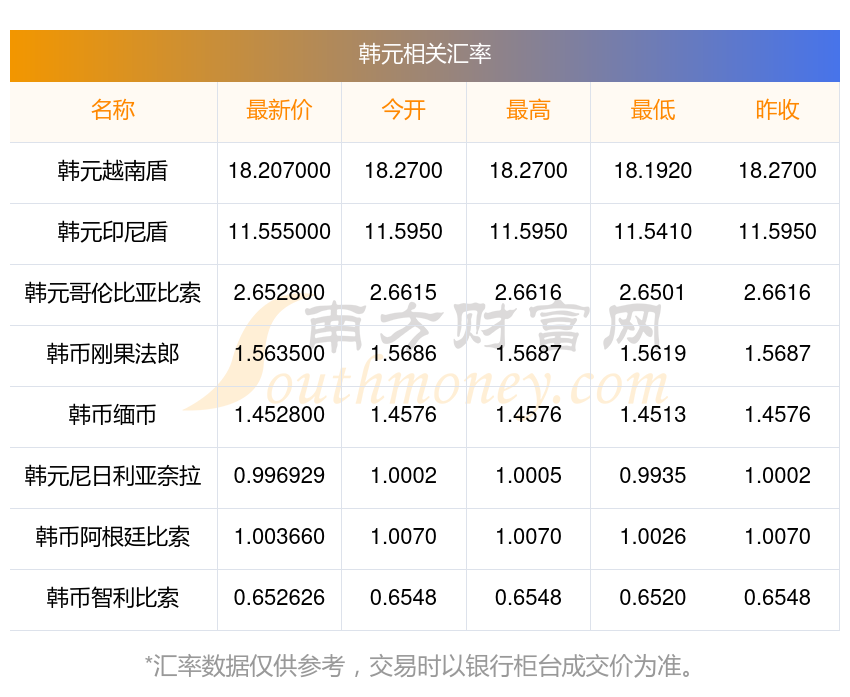Open the 韩元印尼盾 row name

[x=113, y=232]
